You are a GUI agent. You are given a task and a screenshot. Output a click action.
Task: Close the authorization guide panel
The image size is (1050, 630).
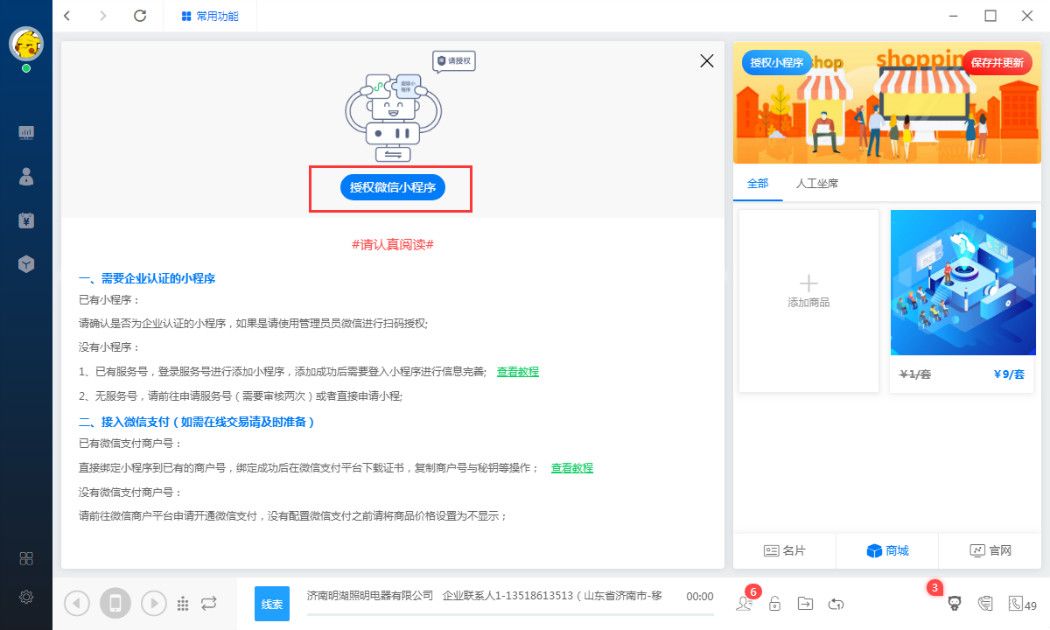(706, 61)
